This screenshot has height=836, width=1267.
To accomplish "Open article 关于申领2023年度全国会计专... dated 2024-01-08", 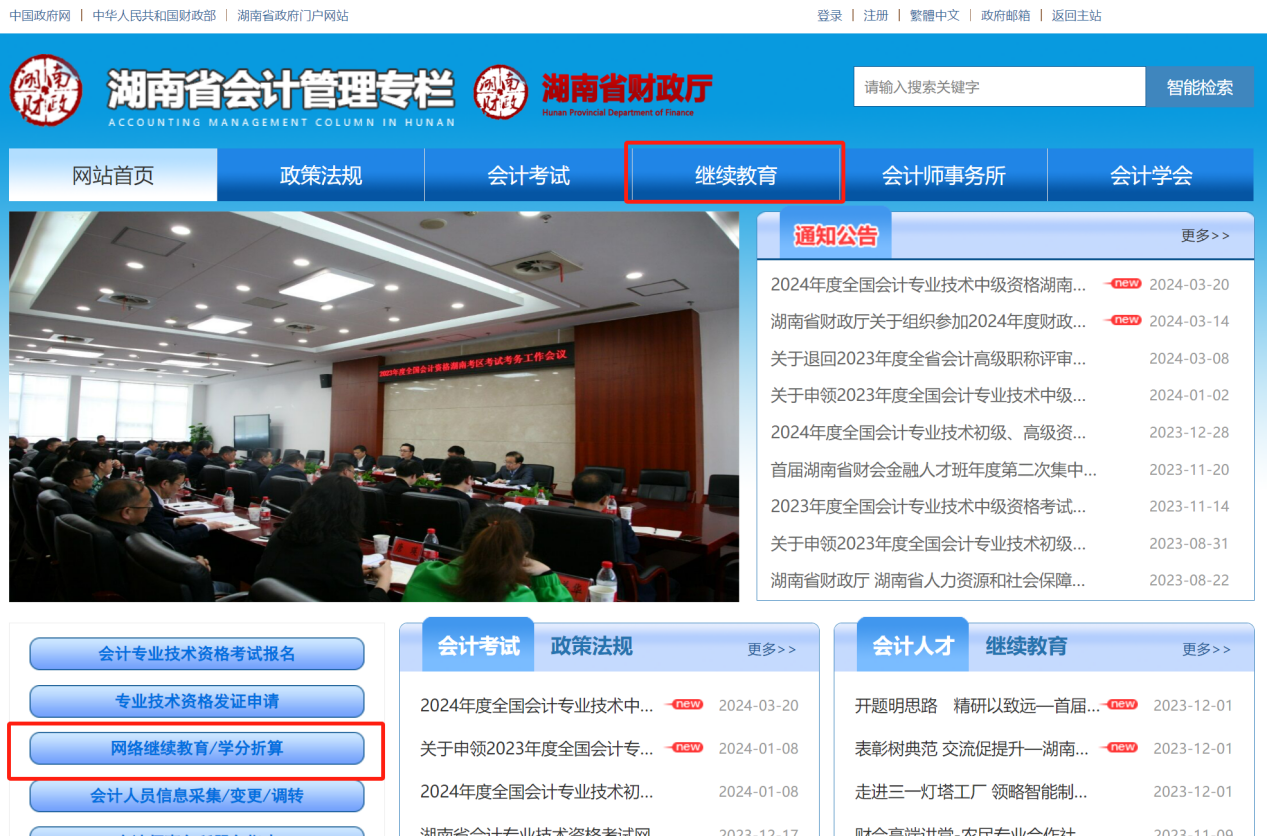I will (x=537, y=749).
